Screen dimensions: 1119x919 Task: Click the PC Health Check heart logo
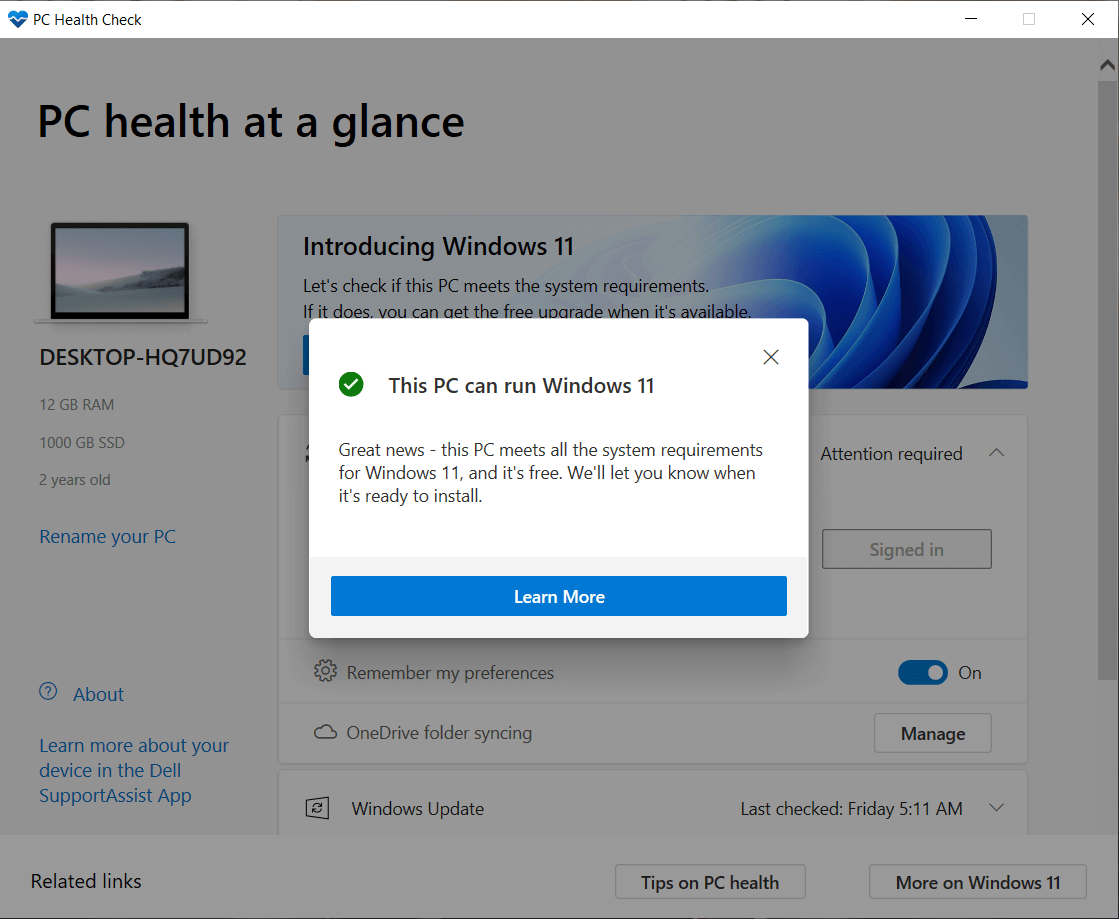click(16, 19)
